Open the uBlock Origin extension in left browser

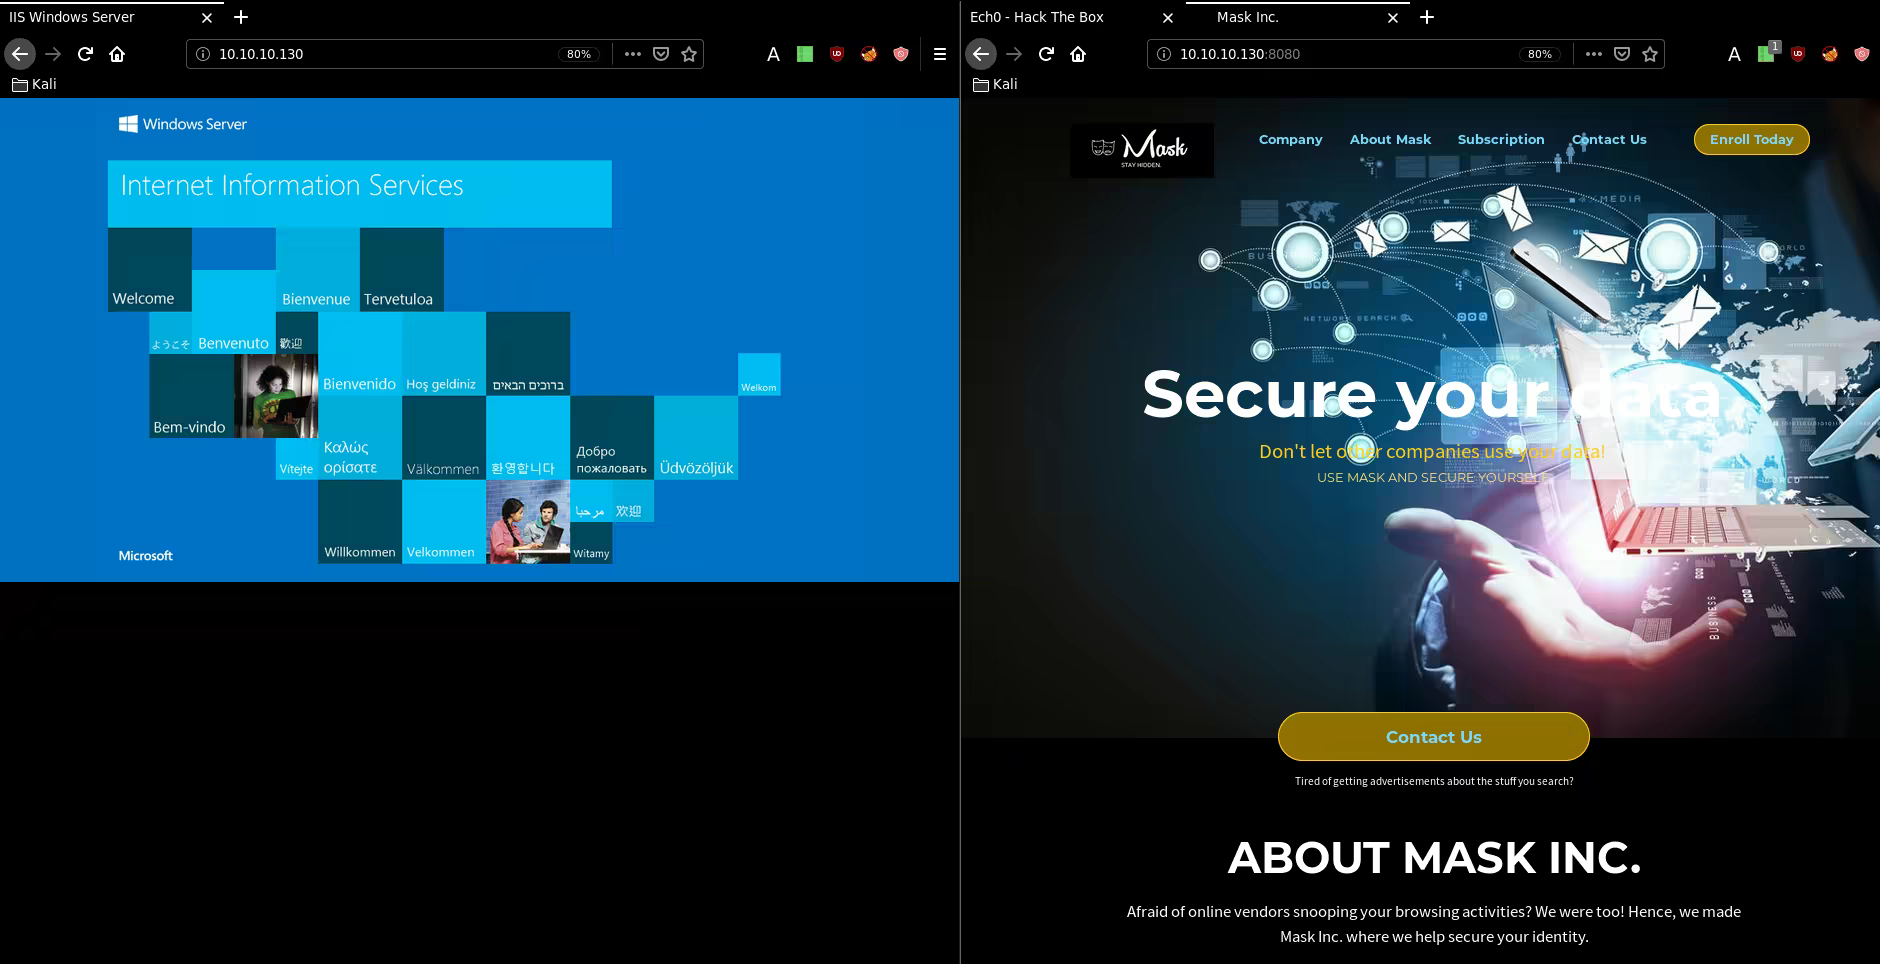[837, 54]
